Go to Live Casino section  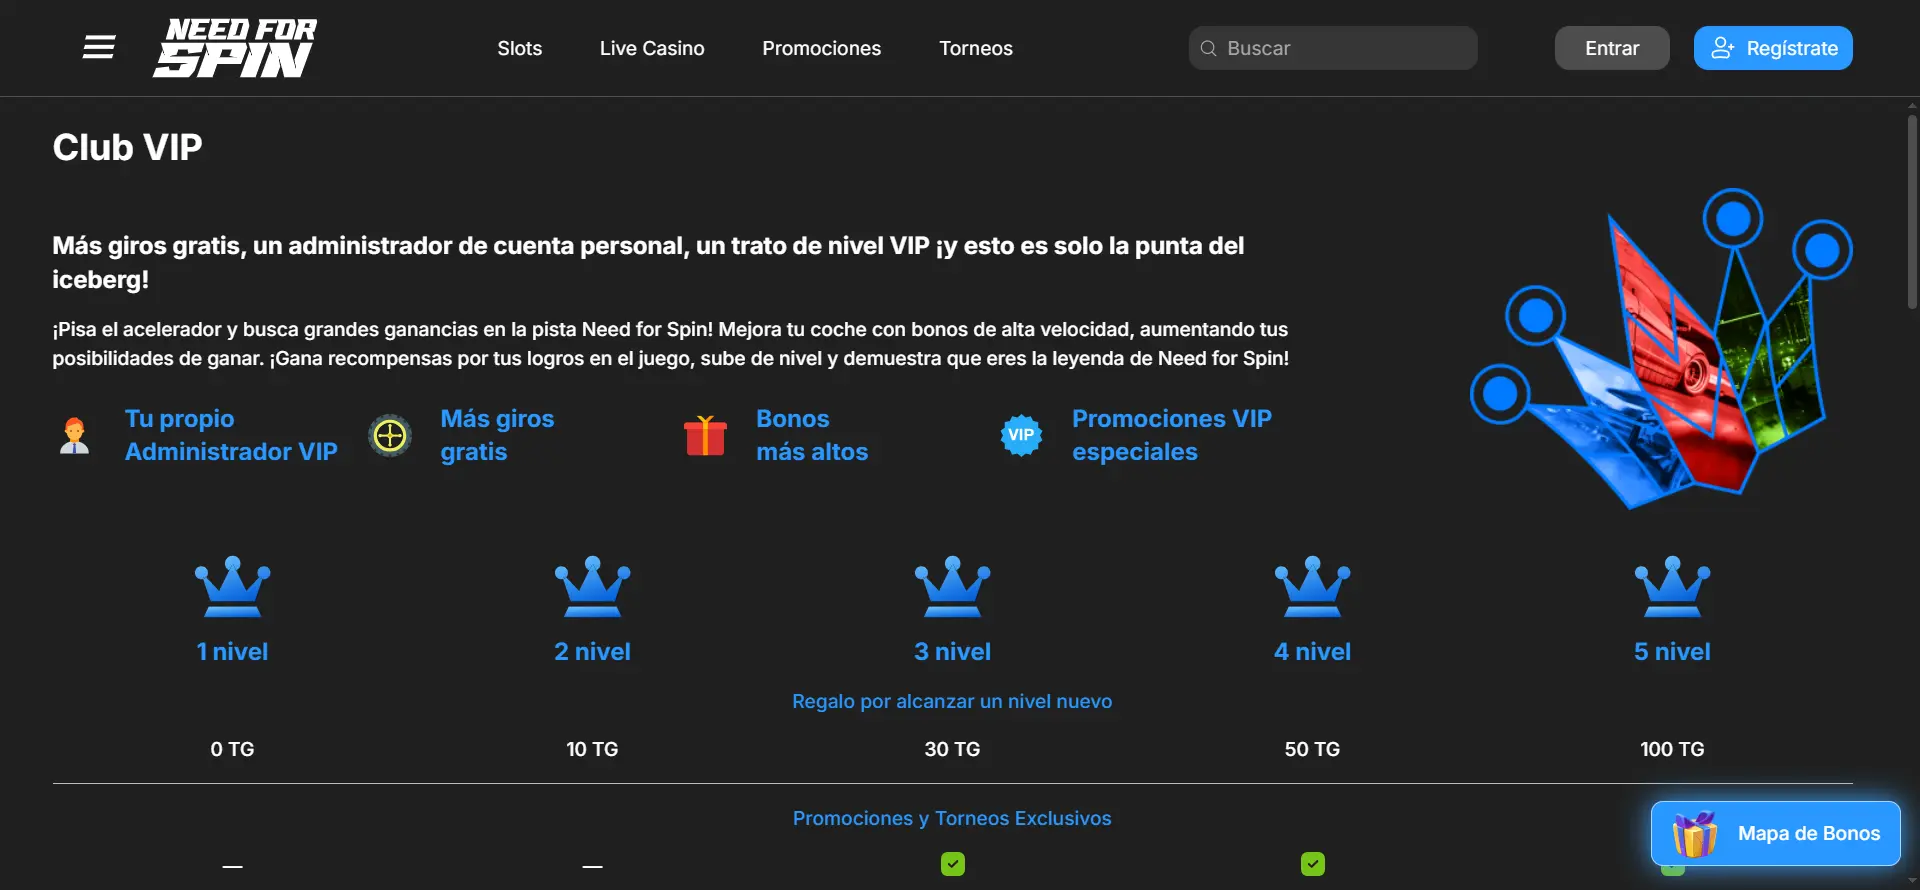(652, 48)
